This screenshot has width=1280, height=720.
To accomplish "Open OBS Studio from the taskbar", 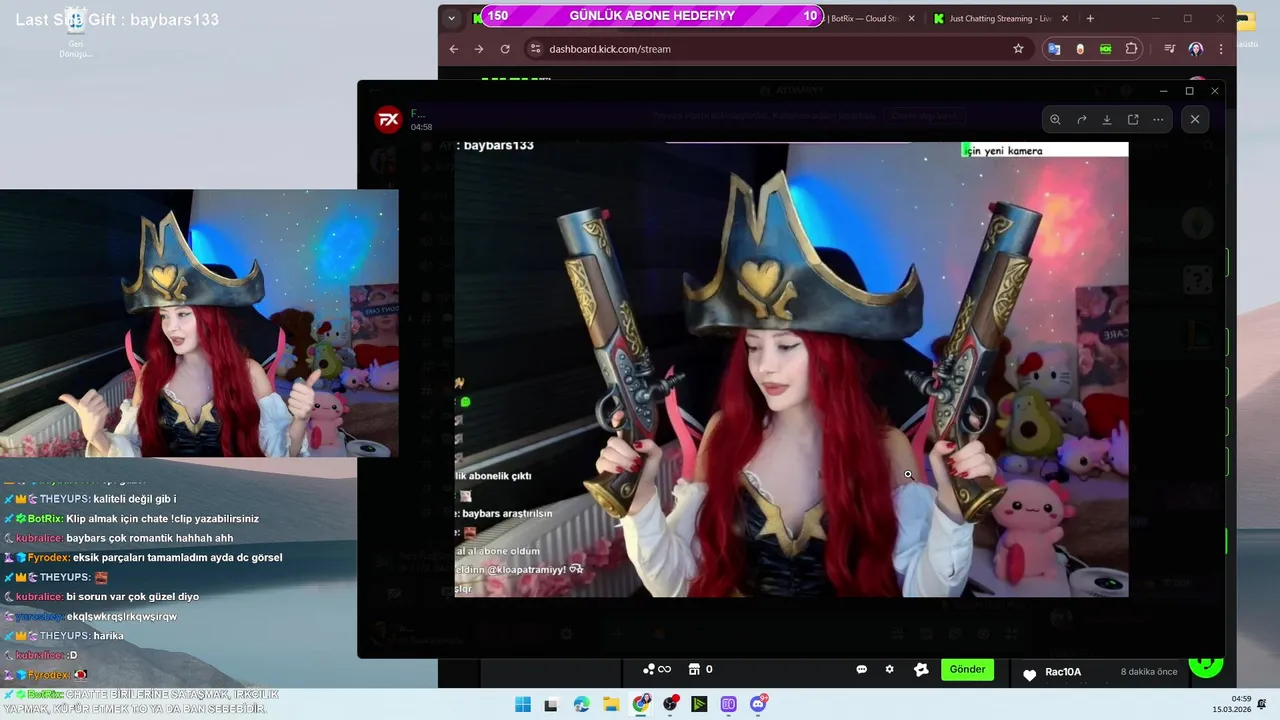I will pyautogui.click(x=670, y=704).
